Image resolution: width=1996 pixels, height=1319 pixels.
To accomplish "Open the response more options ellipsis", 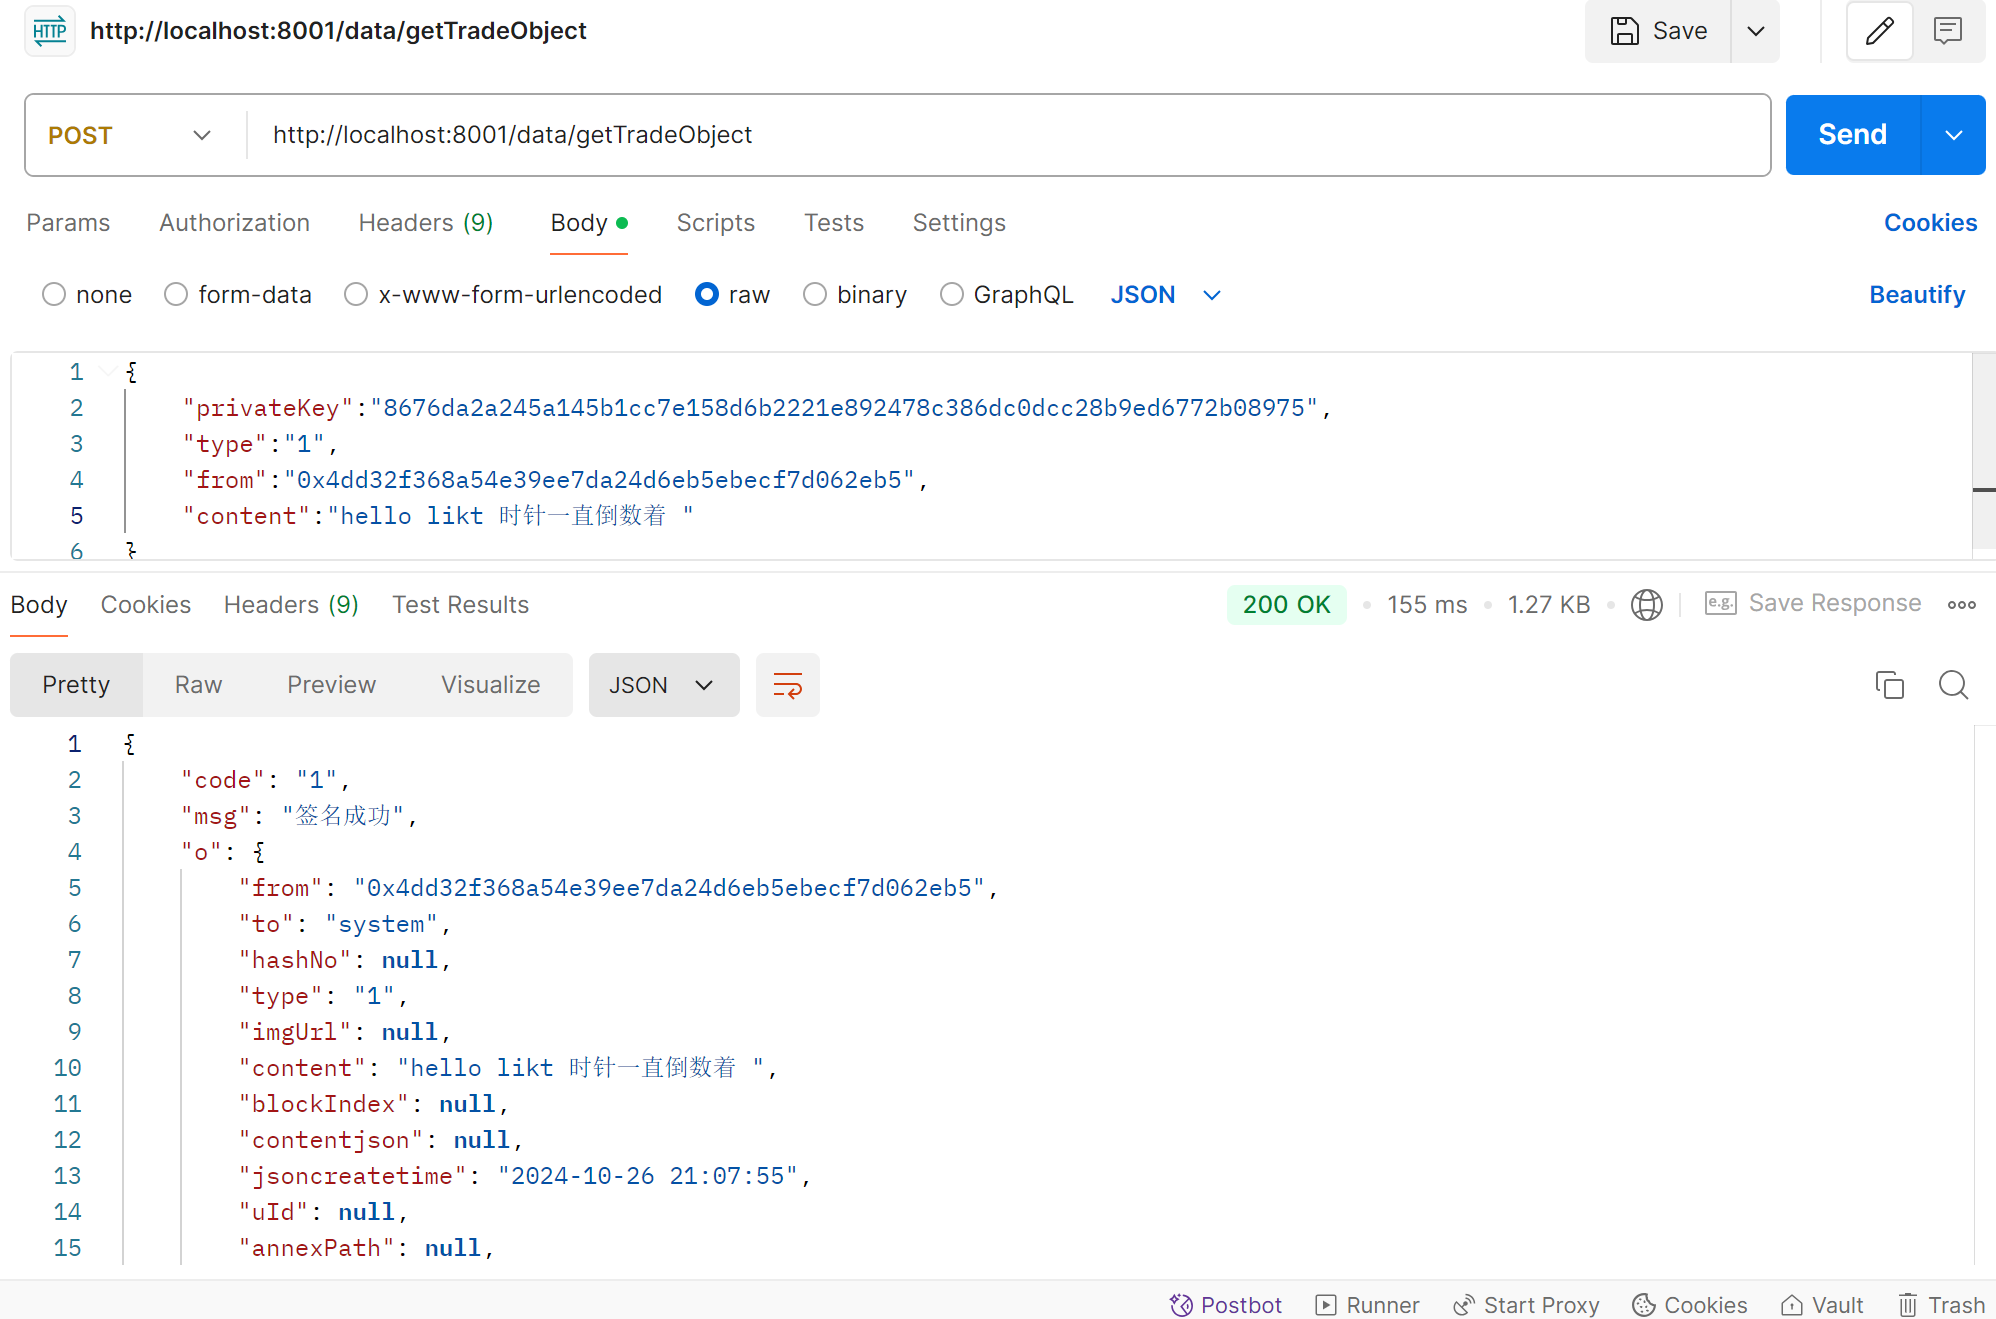I will (x=1961, y=605).
